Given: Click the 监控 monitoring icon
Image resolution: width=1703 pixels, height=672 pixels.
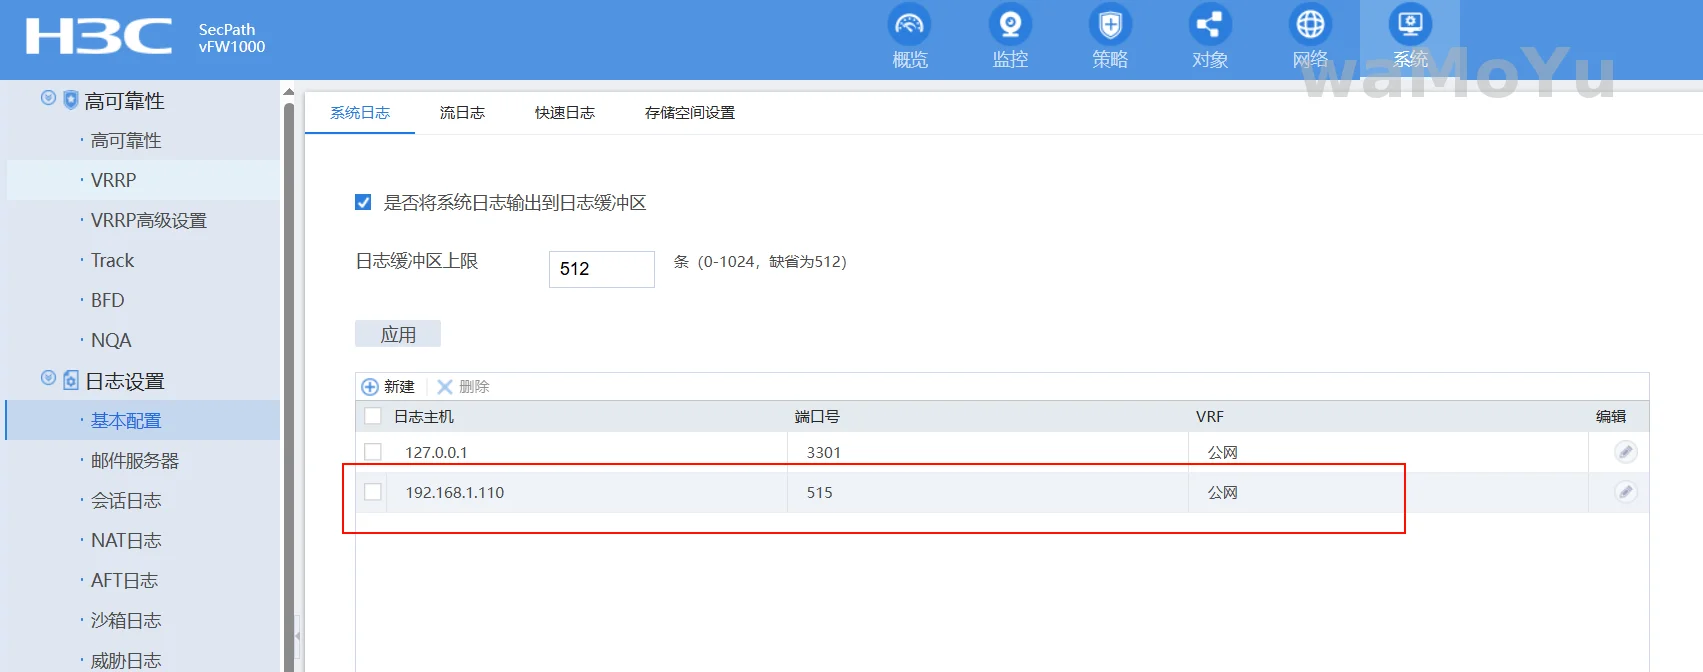Looking at the screenshot, I should pyautogui.click(x=1010, y=25).
